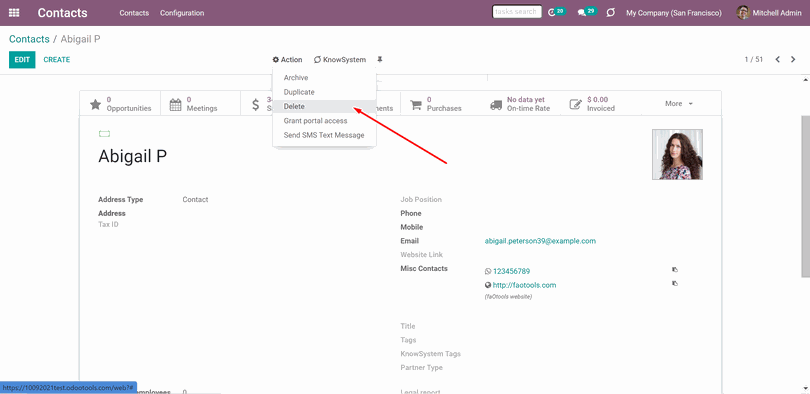810x394 pixels.
Task: Copy the 123456789 WhatsApp number icon
Action: (675, 270)
